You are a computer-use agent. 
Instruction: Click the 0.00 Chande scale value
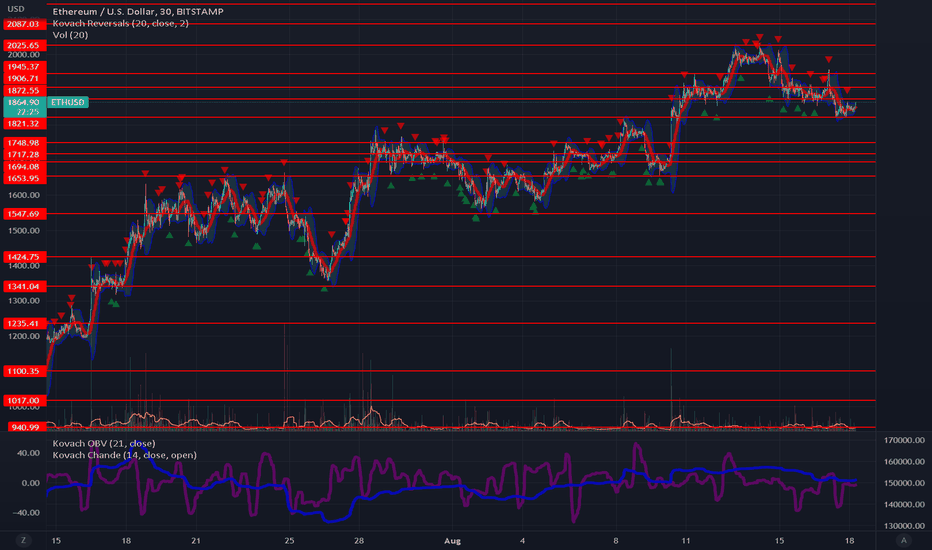pyautogui.click(x=31, y=483)
